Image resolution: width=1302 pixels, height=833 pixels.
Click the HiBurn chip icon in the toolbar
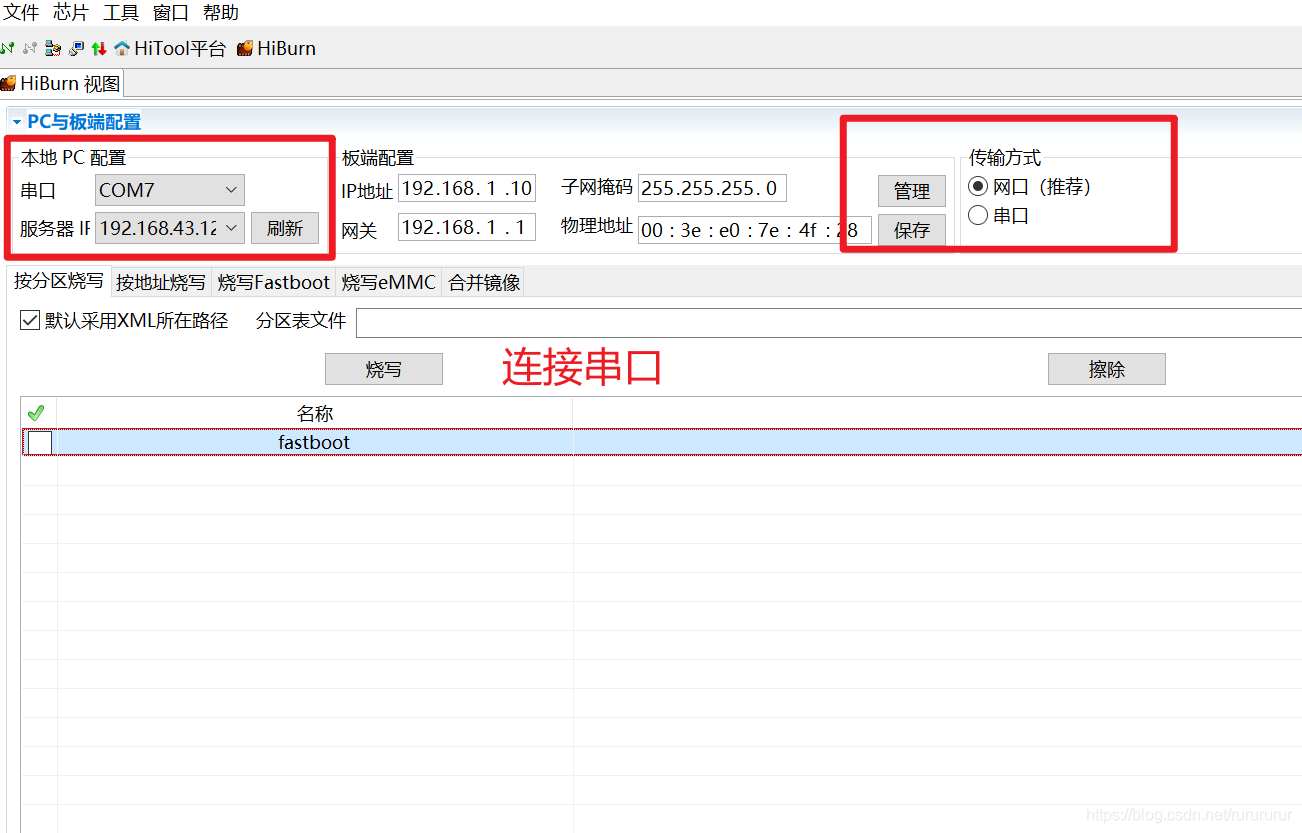click(x=243, y=48)
